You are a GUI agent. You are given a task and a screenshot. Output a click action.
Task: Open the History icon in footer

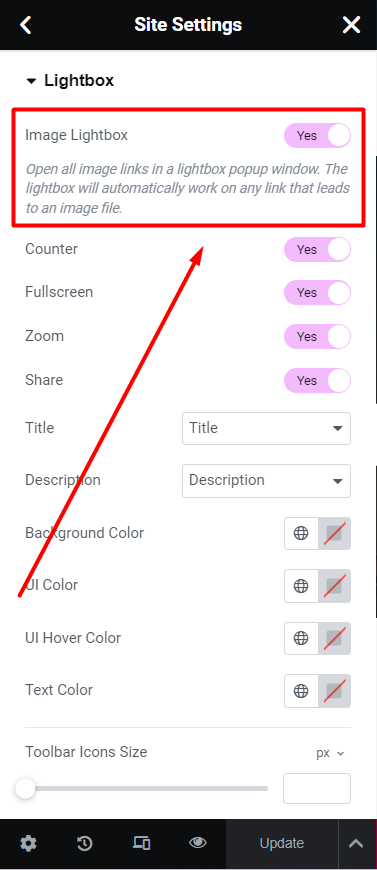84,843
